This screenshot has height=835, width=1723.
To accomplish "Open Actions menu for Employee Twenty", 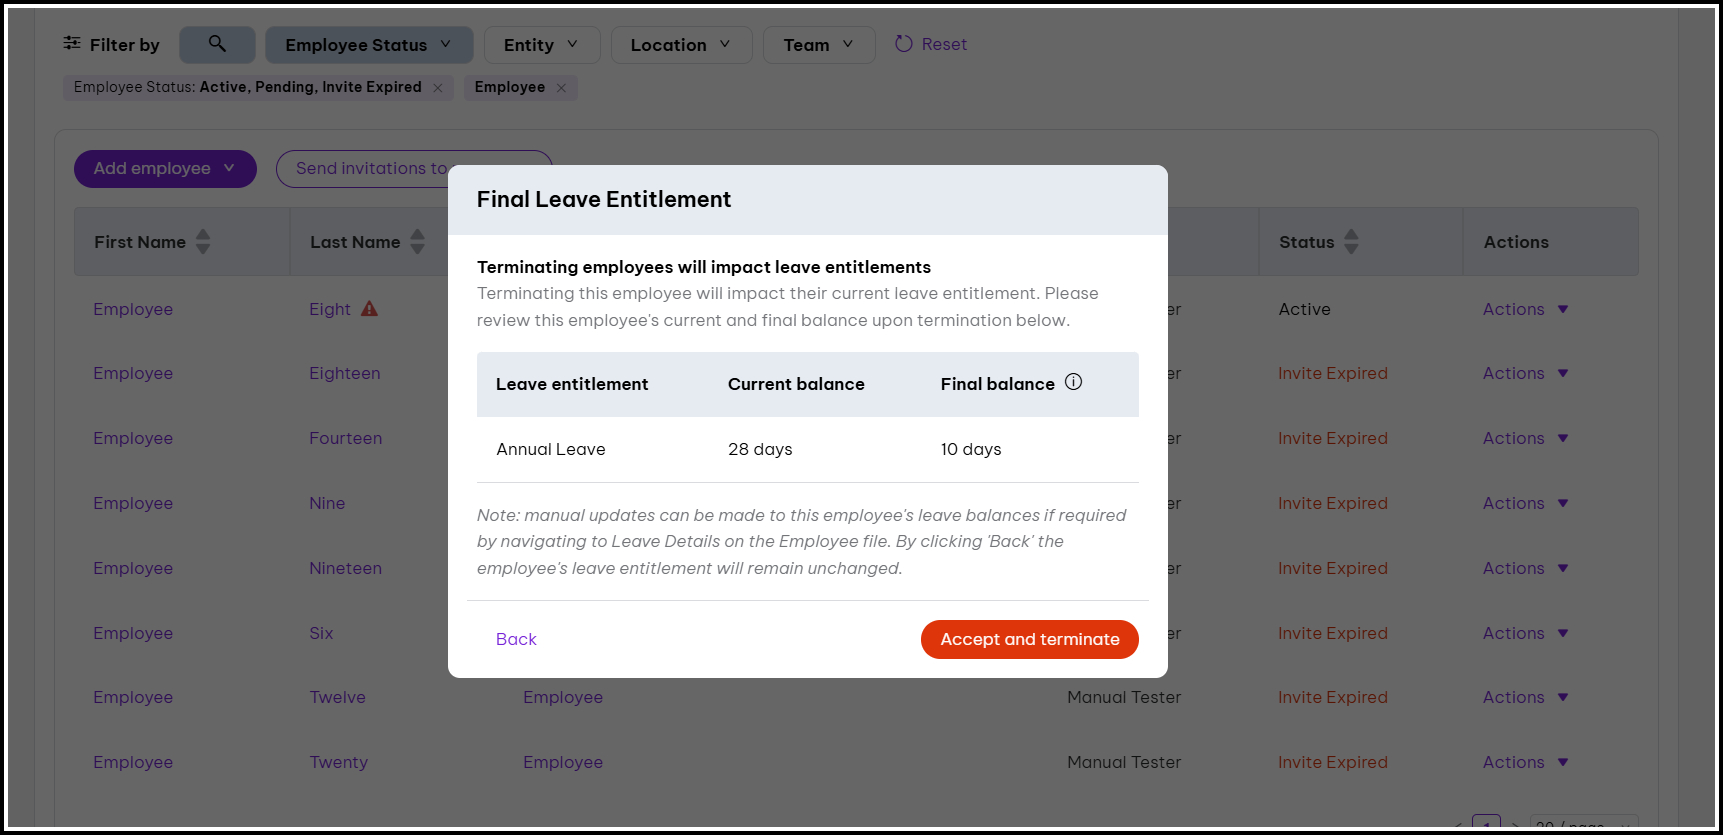I will tap(1525, 763).
